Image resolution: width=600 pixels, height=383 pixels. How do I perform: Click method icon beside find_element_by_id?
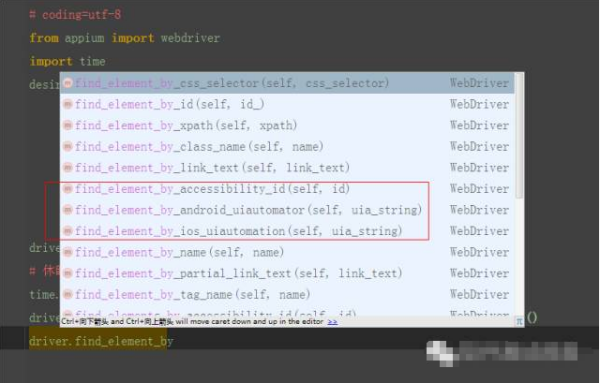(x=68, y=104)
